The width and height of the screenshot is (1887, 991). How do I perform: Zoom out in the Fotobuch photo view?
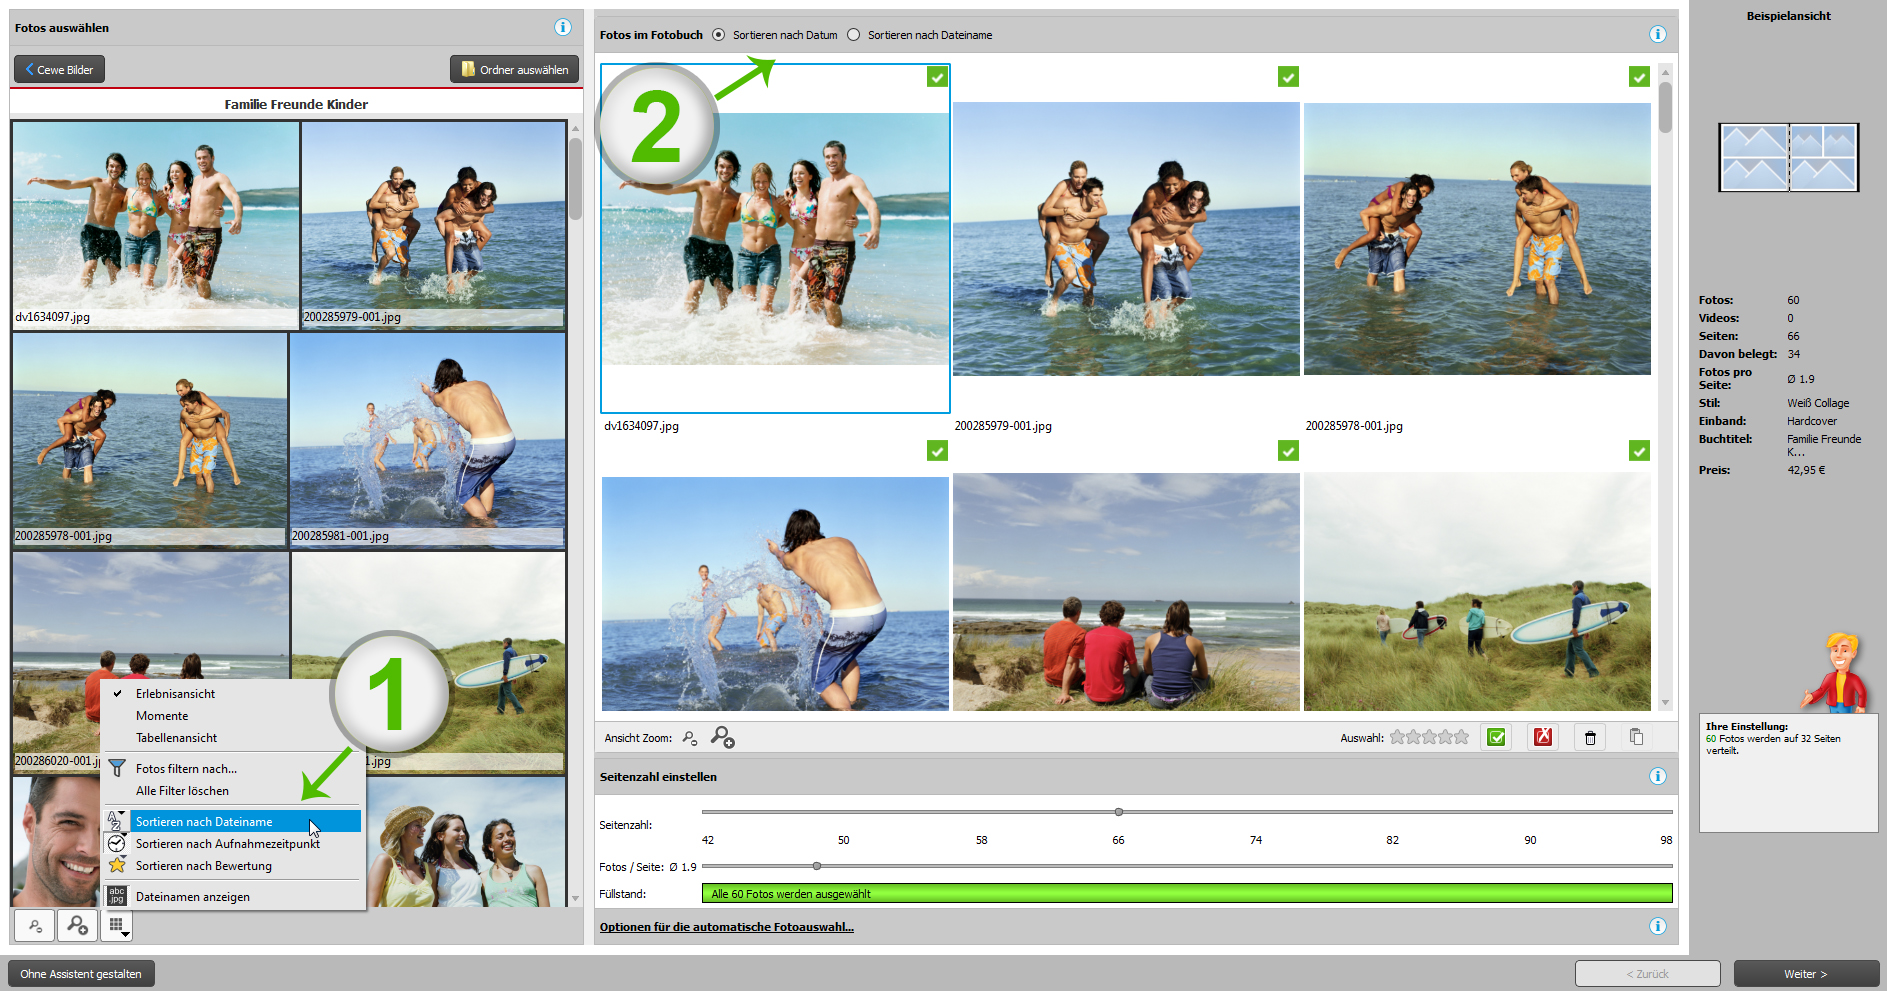tap(690, 738)
